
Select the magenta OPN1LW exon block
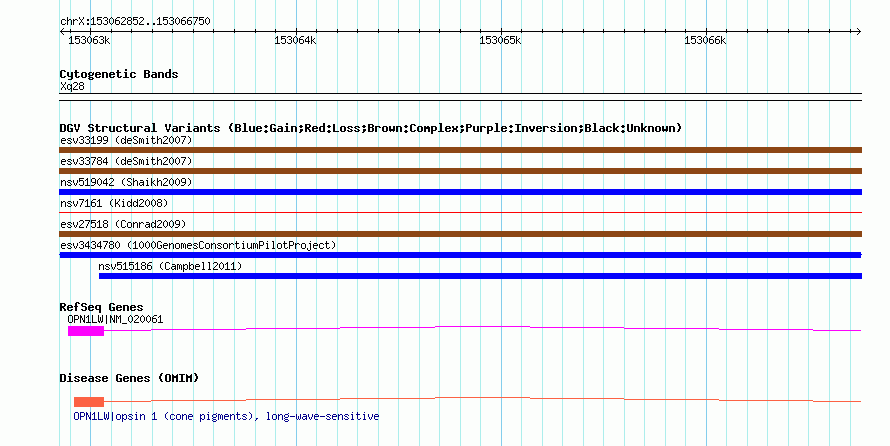(86, 331)
